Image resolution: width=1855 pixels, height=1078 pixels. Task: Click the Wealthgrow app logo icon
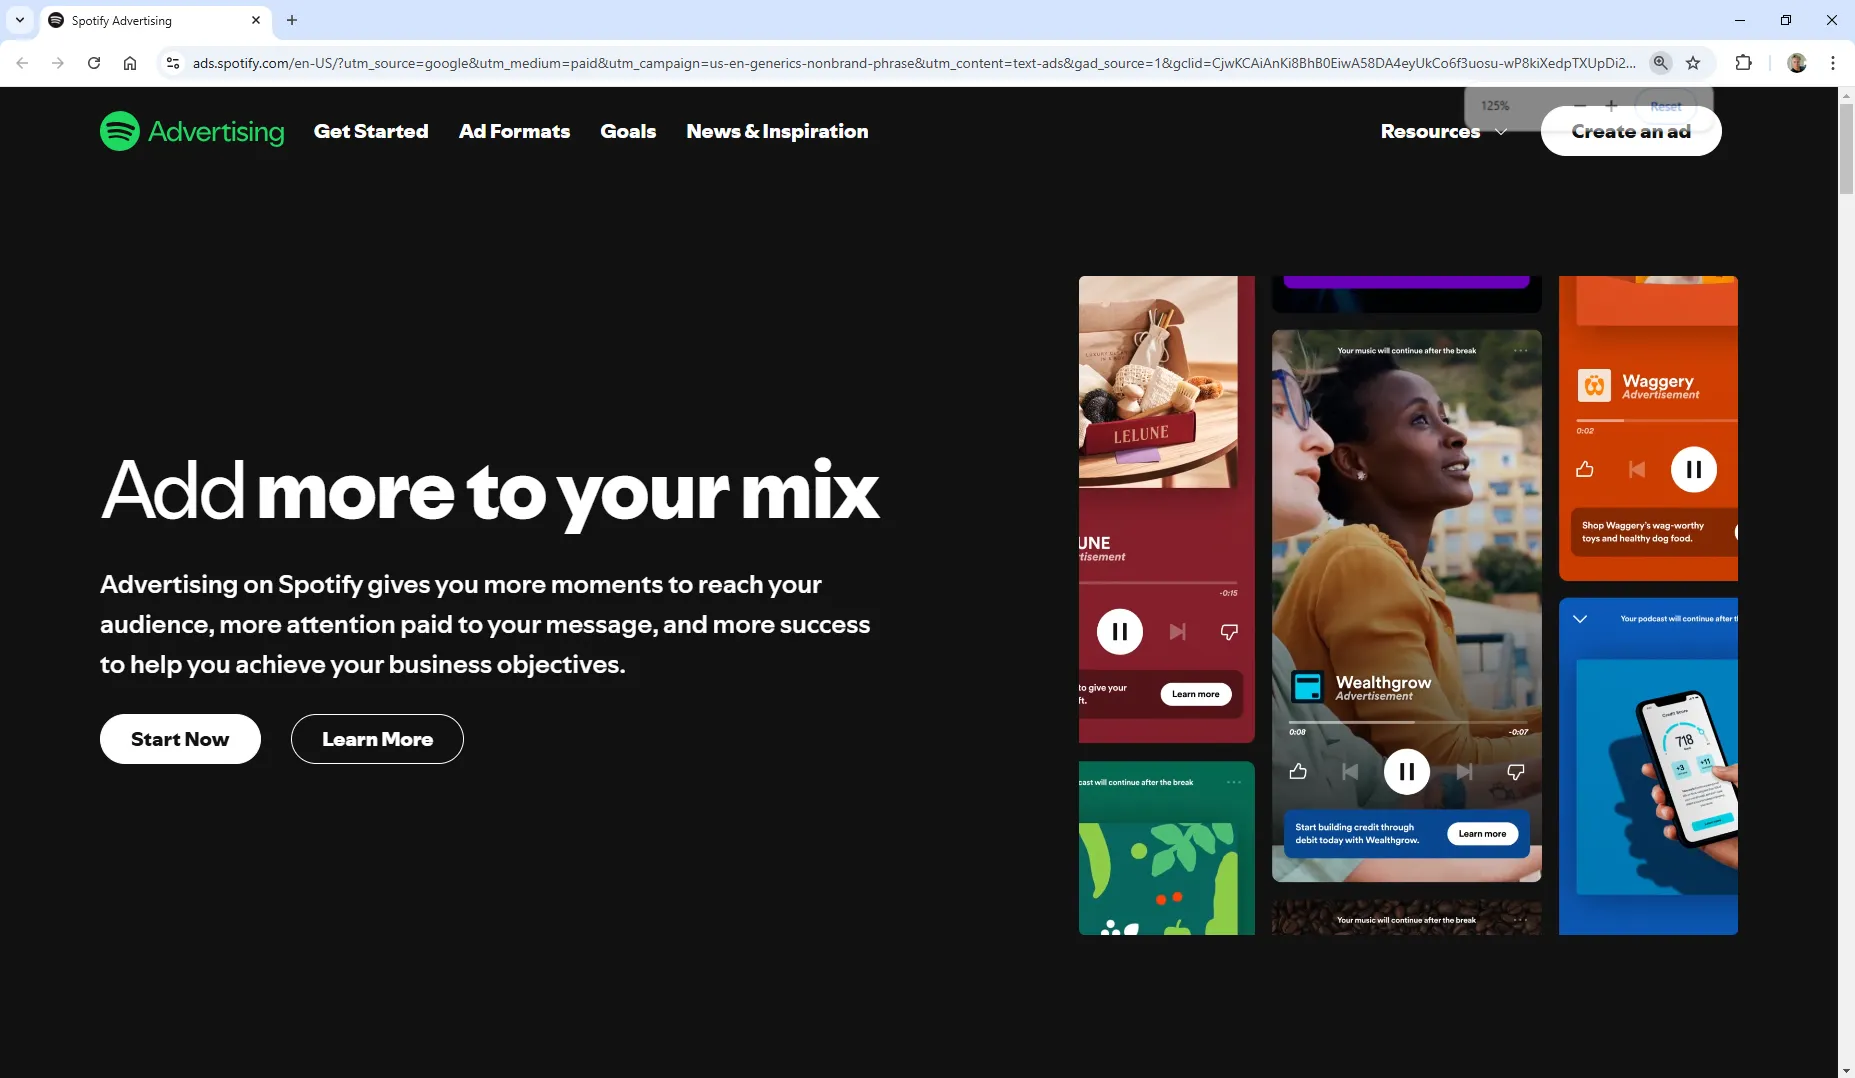click(x=1307, y=687)
